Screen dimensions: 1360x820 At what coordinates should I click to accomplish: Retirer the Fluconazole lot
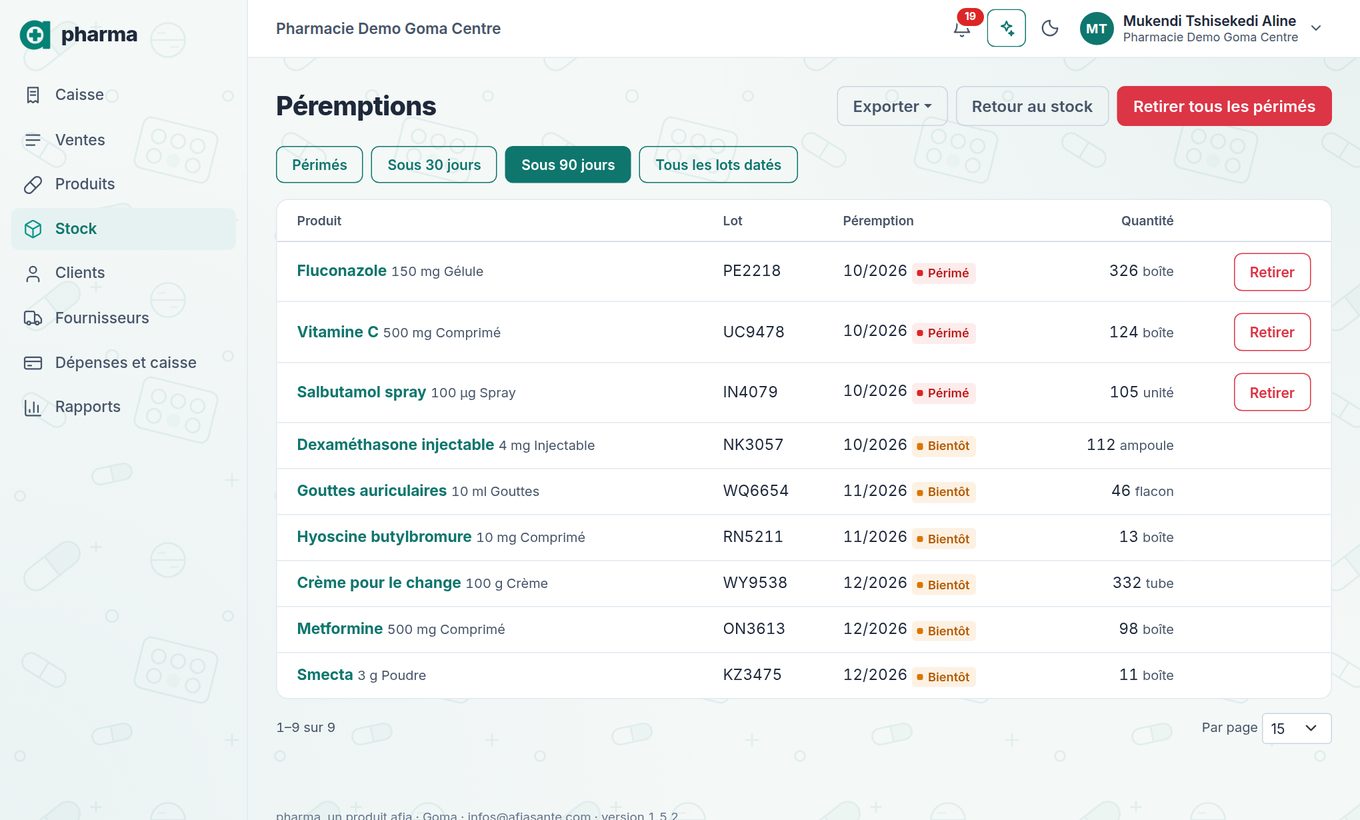click(1272, 272)
